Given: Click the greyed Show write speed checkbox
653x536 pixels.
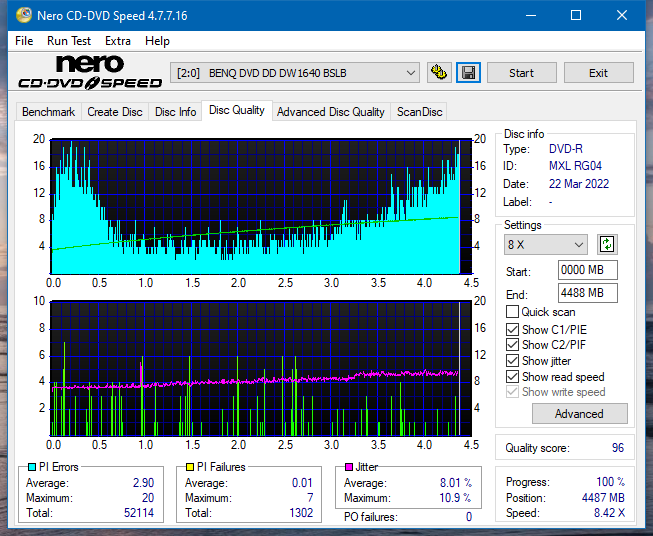Looking at the screenshot, I should [512, 392].
